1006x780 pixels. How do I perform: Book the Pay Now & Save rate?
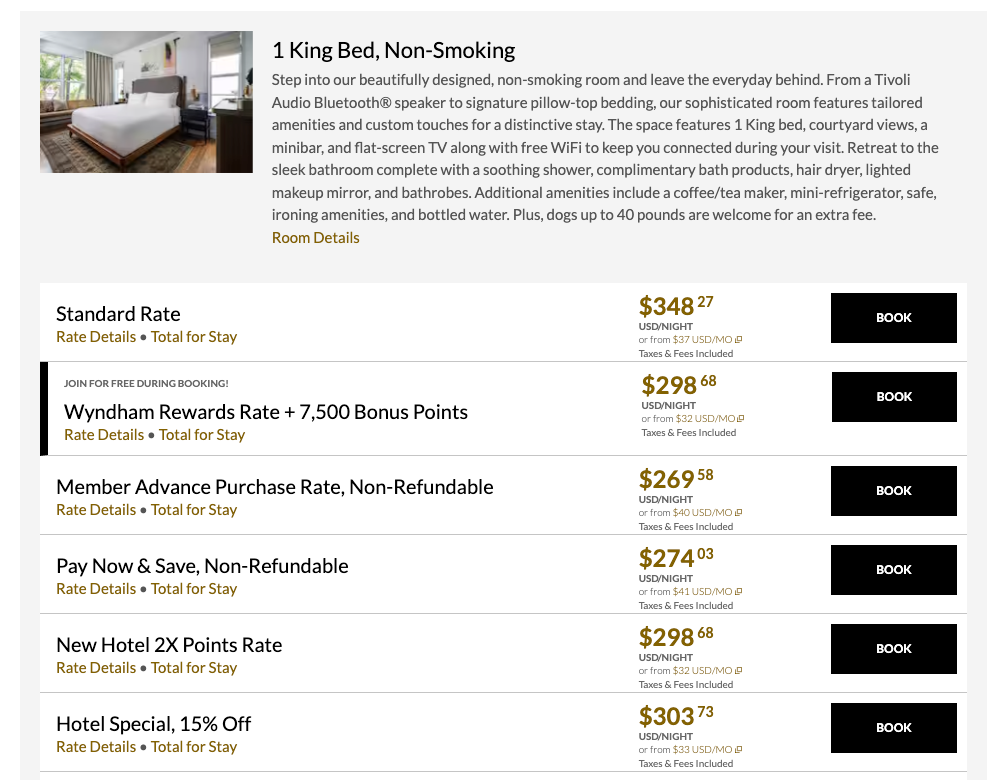(x=893, y=570)
